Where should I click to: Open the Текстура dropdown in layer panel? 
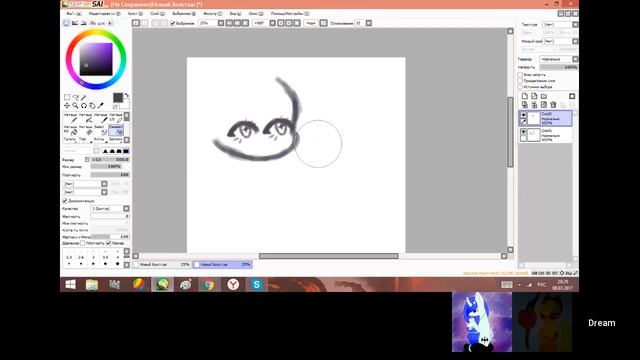(560, 24)
